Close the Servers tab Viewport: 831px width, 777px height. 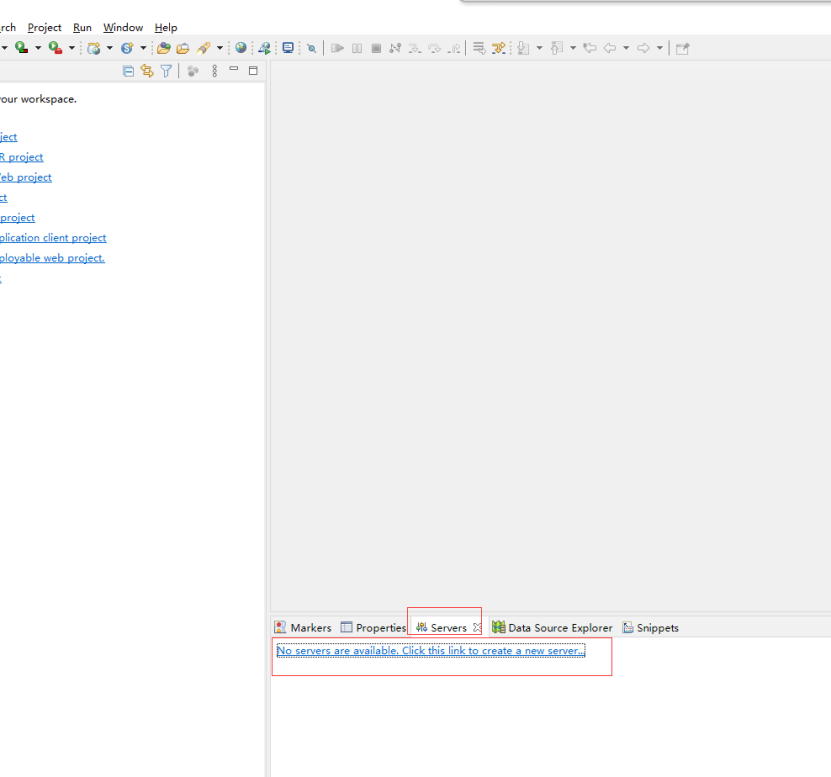[x=478, y=628]
